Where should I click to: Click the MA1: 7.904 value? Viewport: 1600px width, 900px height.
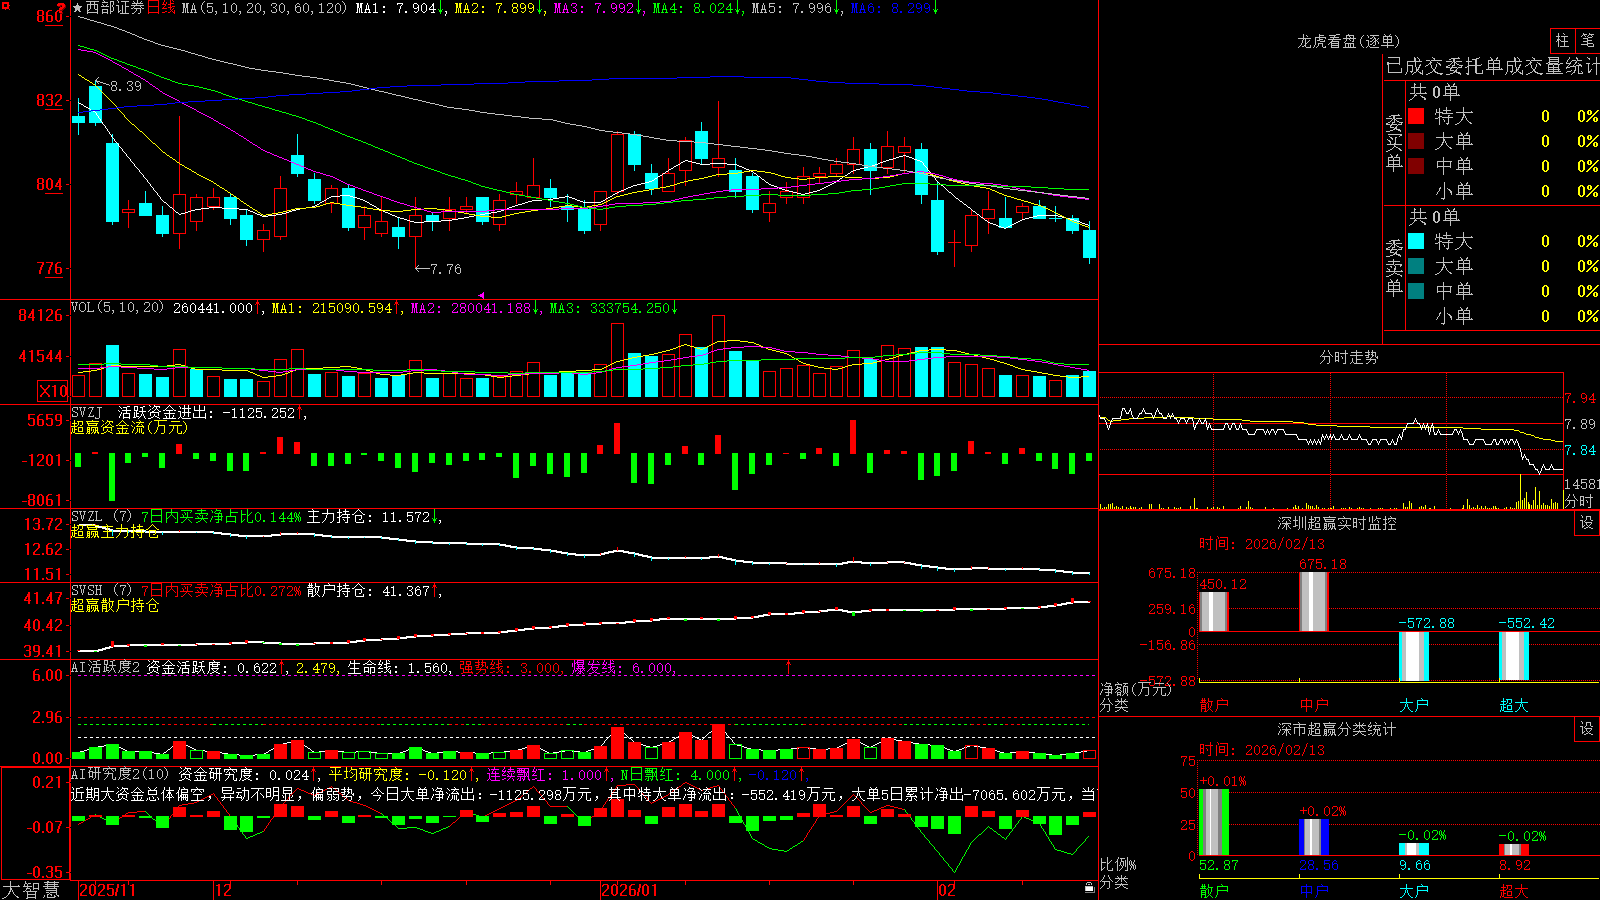(x=402, y=8)
